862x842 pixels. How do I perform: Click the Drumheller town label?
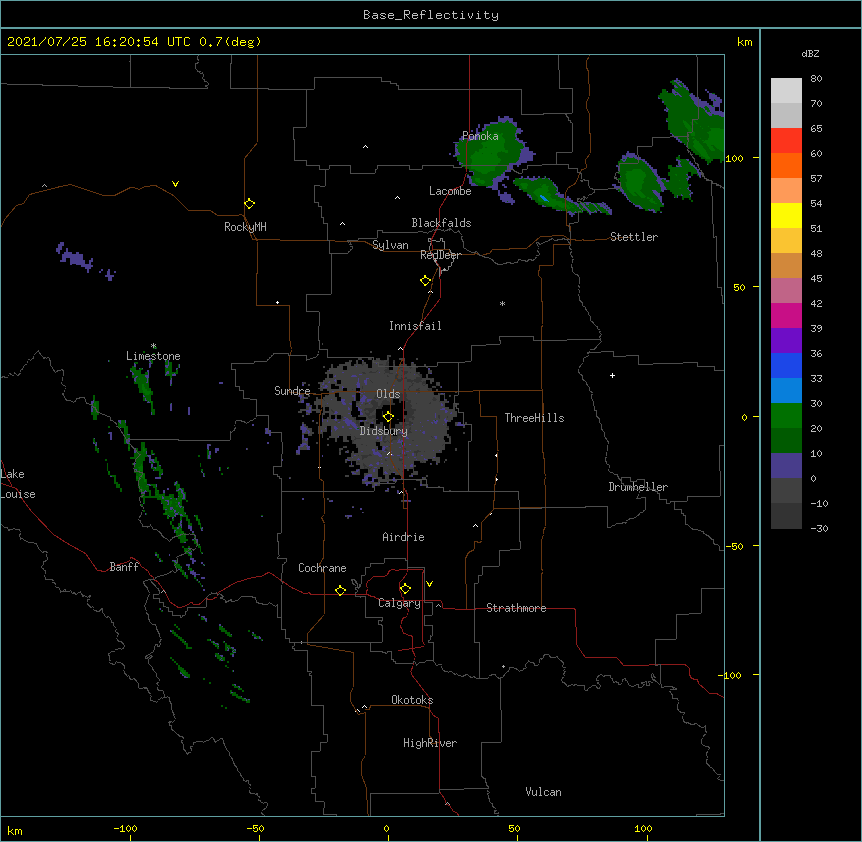[x=638, y=487]
